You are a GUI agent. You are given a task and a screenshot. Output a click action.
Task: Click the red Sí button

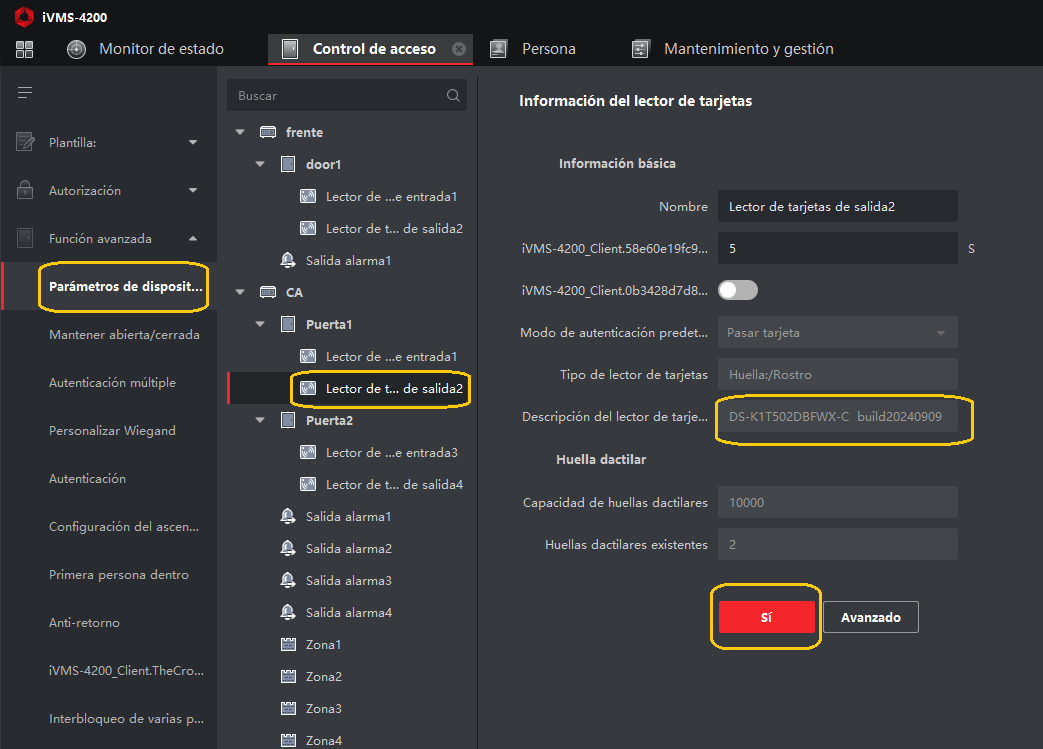point(766,617)
